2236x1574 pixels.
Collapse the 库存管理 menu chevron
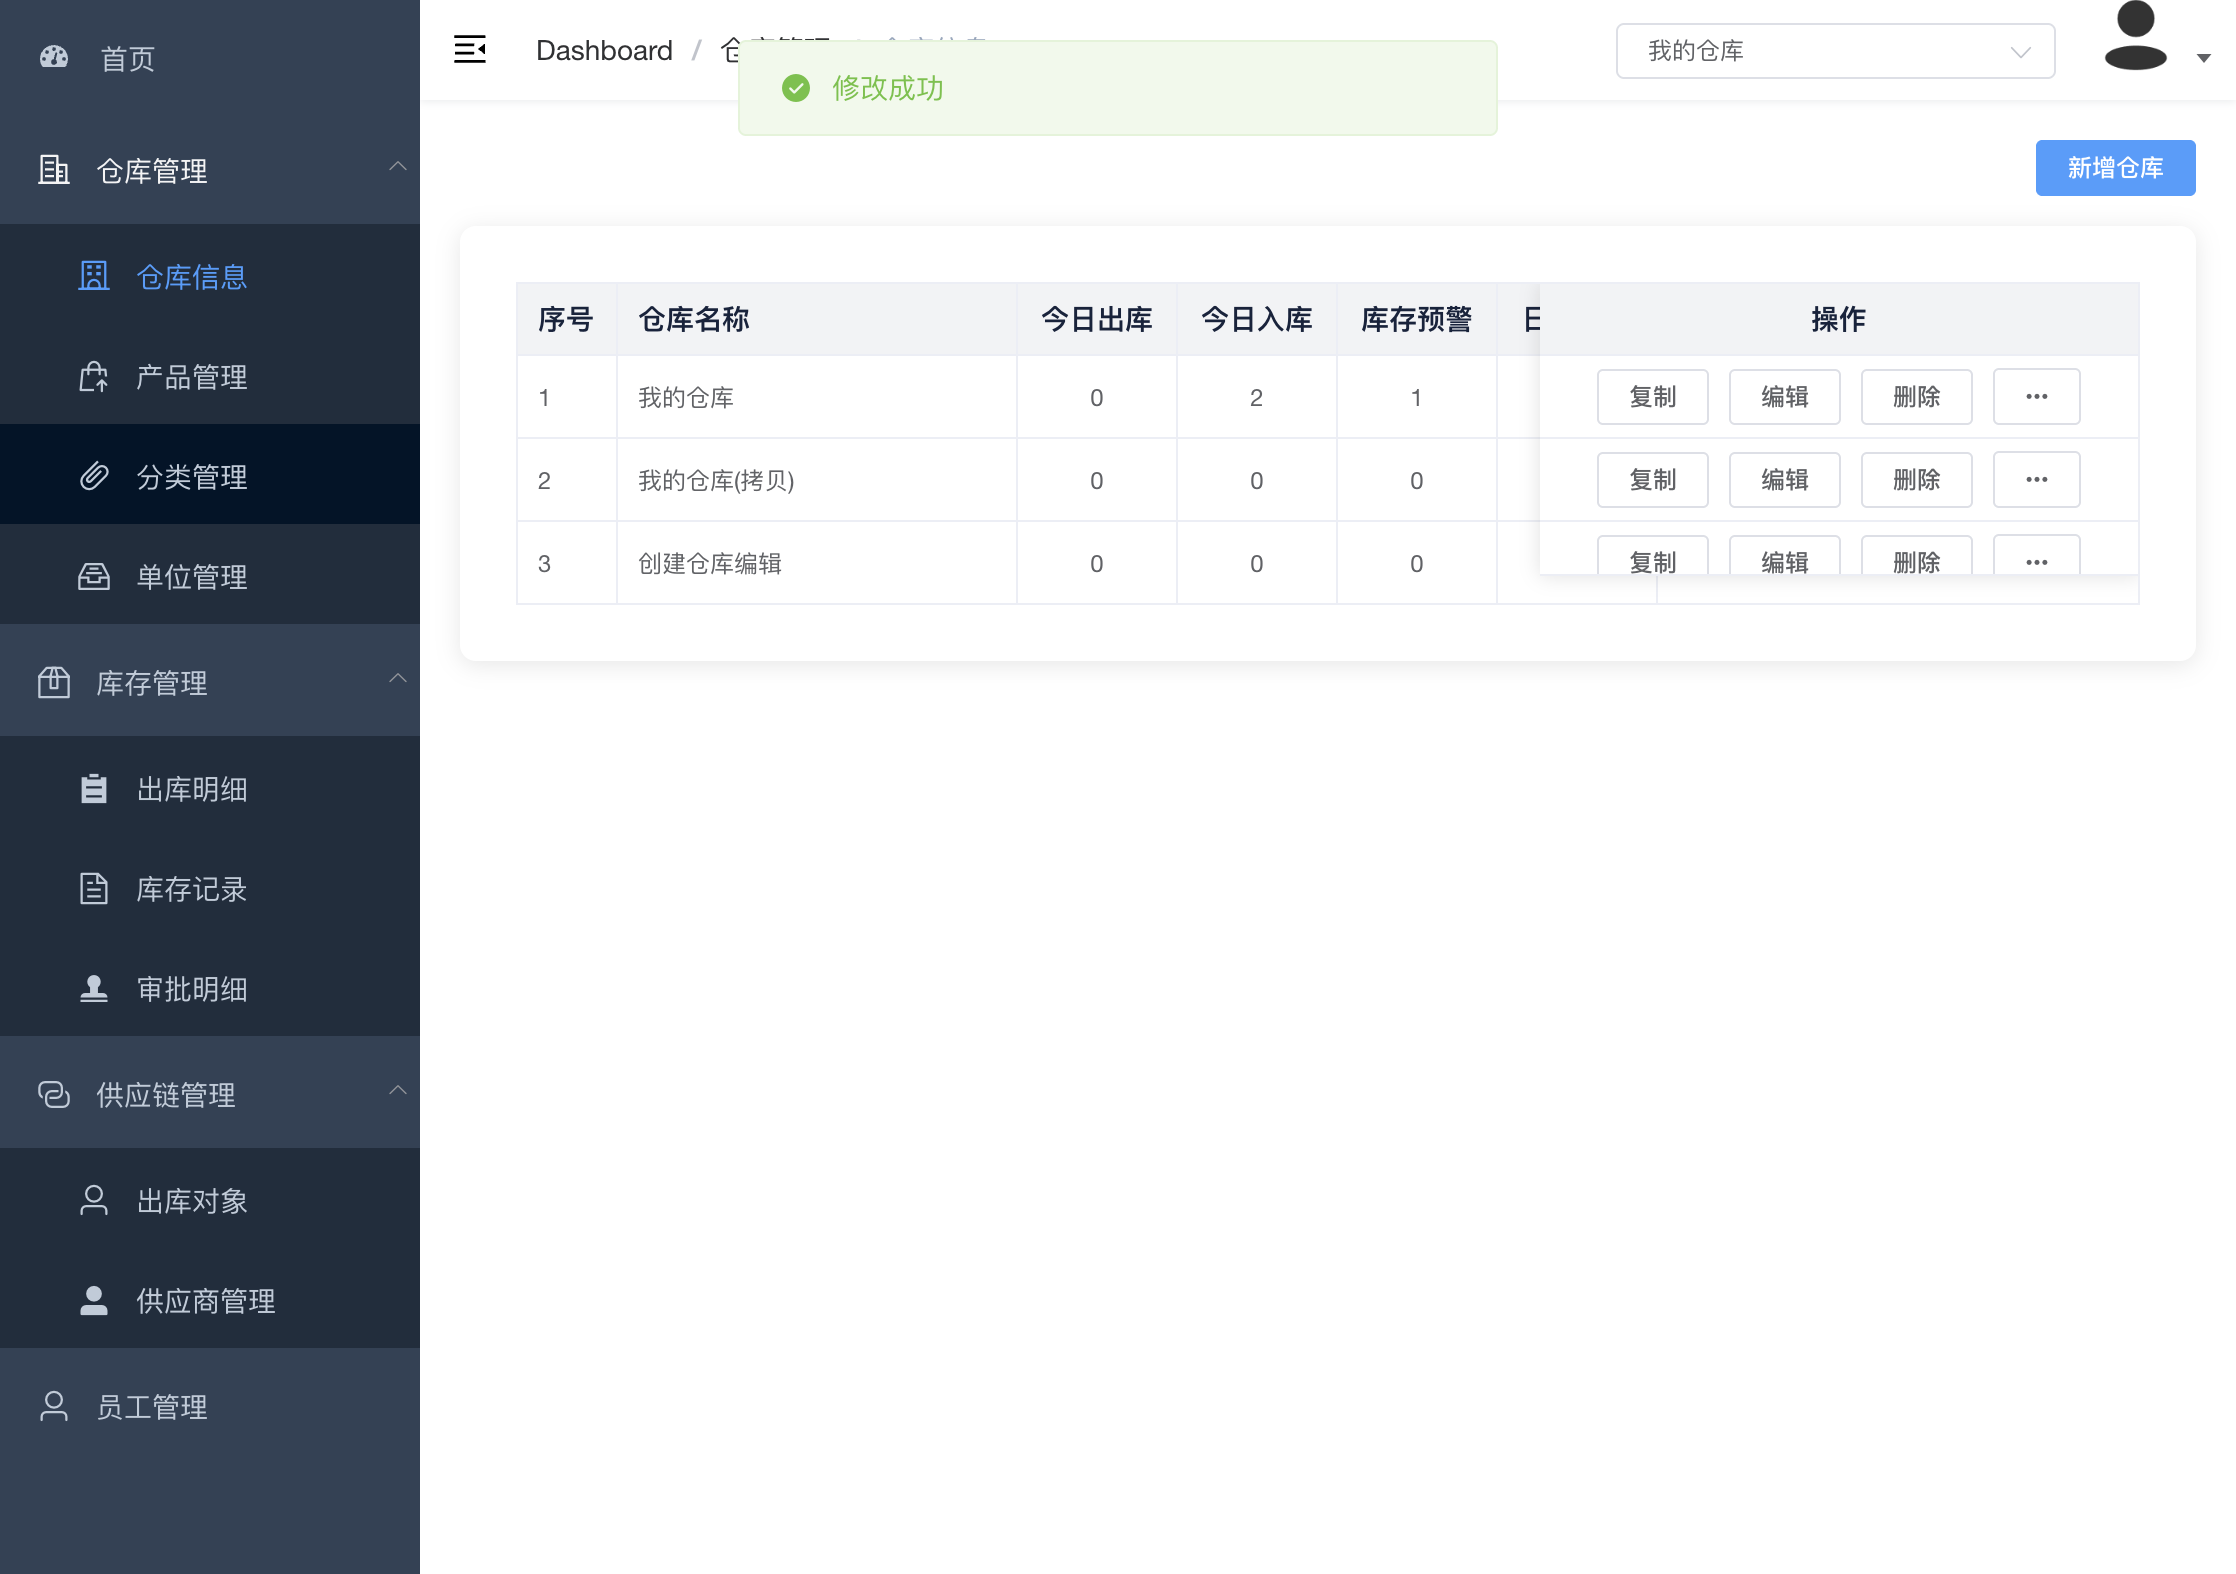pos(397,679)
